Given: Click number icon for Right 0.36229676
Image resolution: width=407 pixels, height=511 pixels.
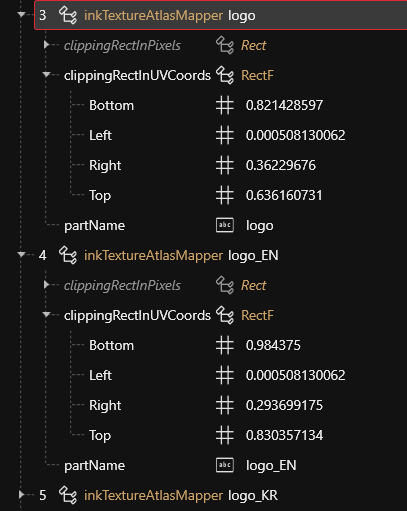Looking at the screenshot, I should (x=225, y=165).
